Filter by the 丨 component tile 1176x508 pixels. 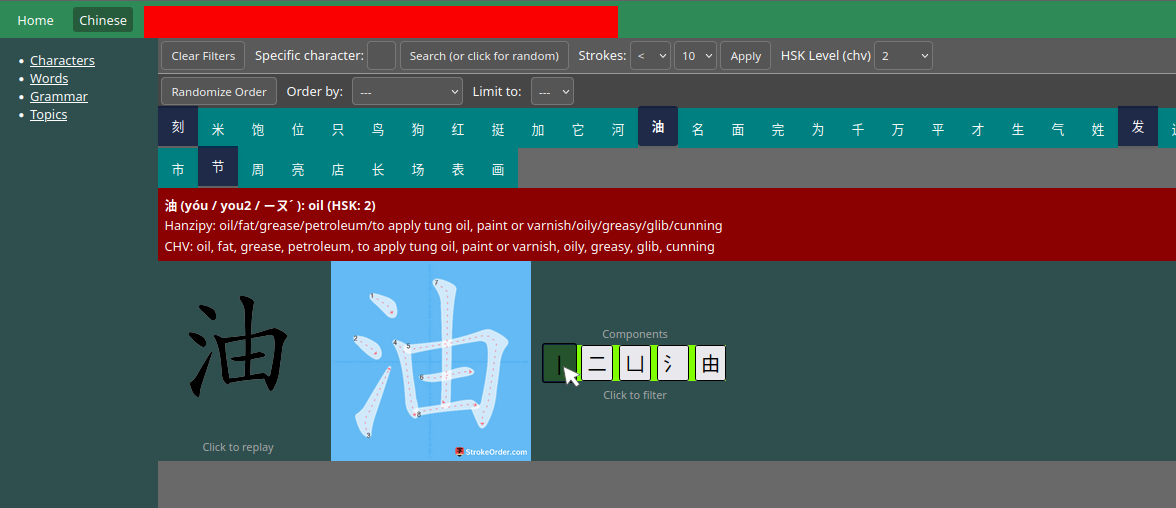point(560,363)
